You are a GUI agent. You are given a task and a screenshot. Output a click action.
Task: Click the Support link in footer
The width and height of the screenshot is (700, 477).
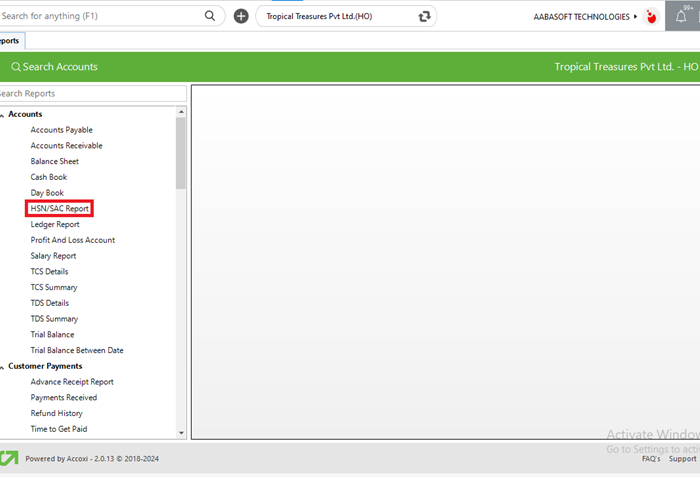coord(683,459)
